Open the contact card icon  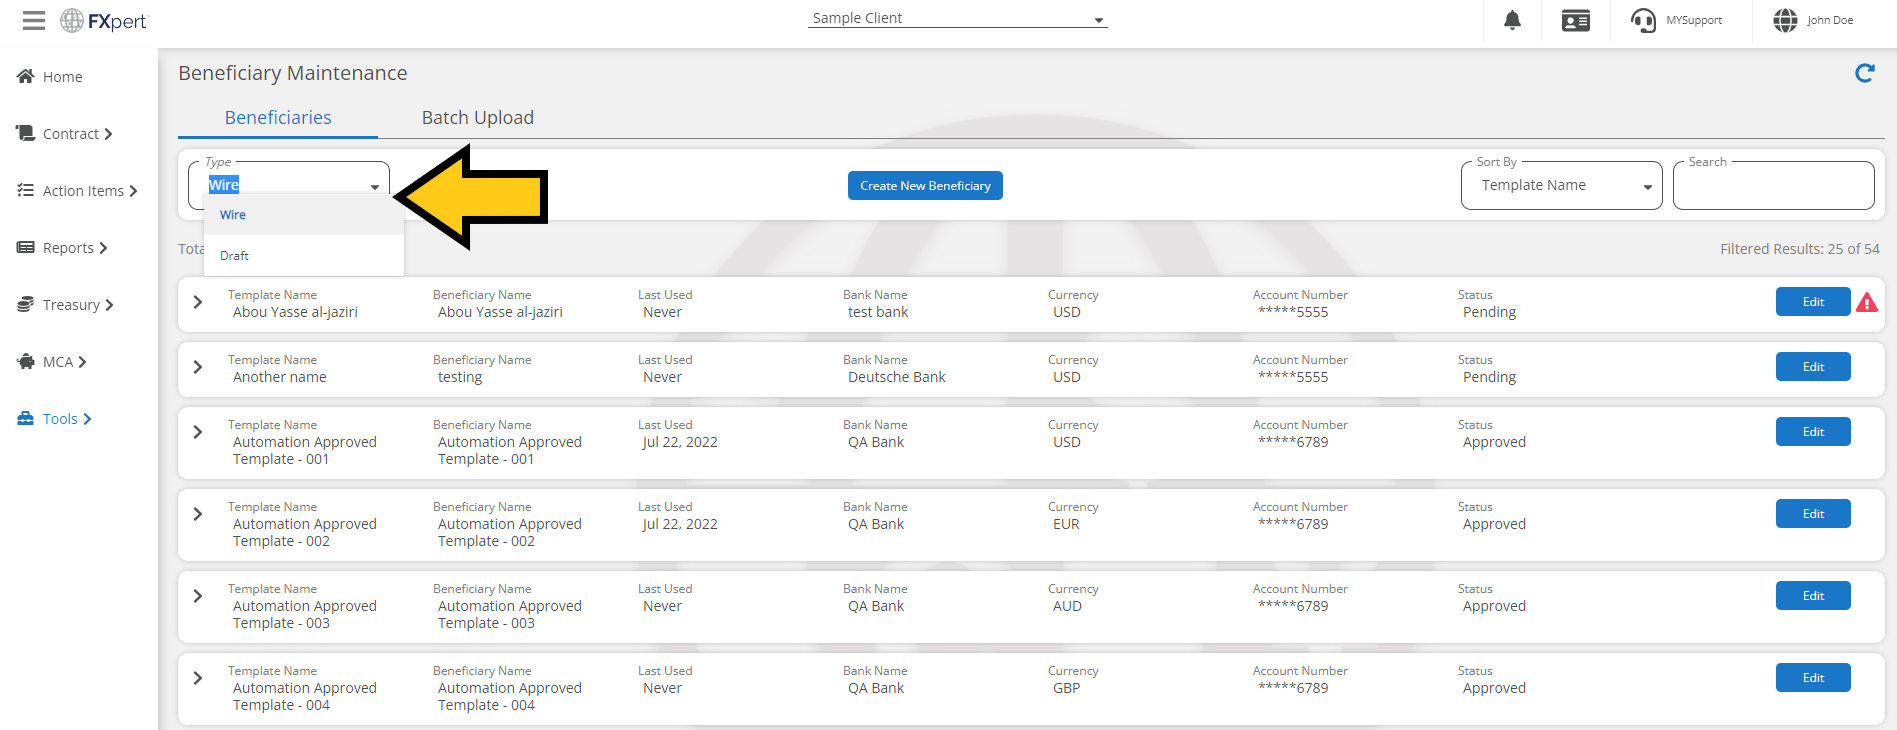1576,20
